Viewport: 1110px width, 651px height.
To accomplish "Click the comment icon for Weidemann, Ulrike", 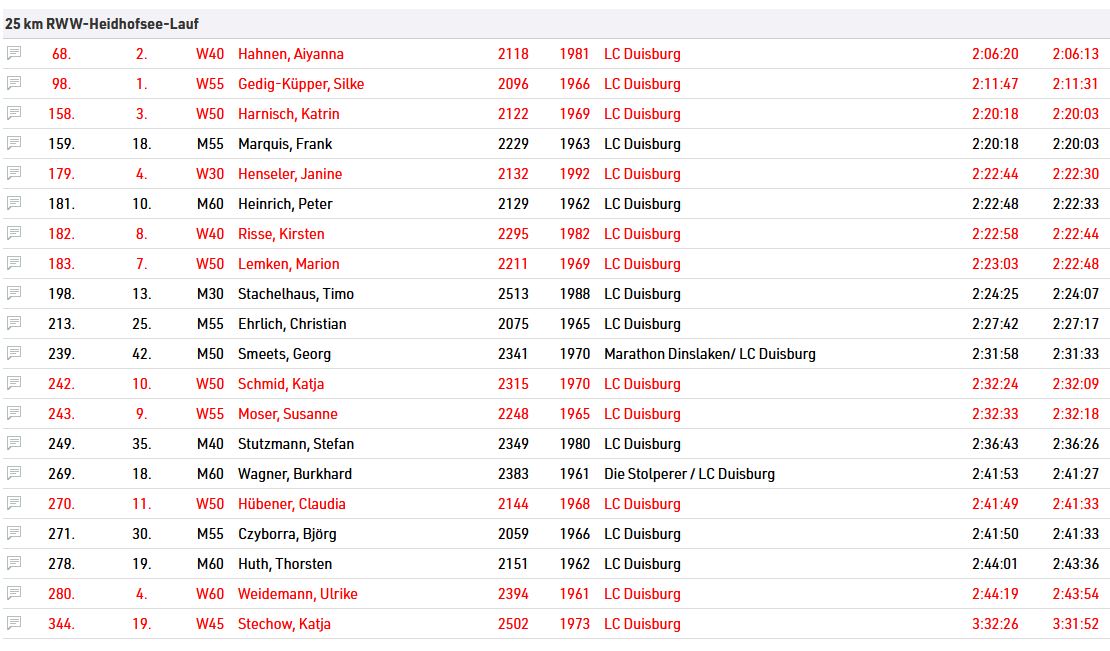I will click(x=14, y=593).
